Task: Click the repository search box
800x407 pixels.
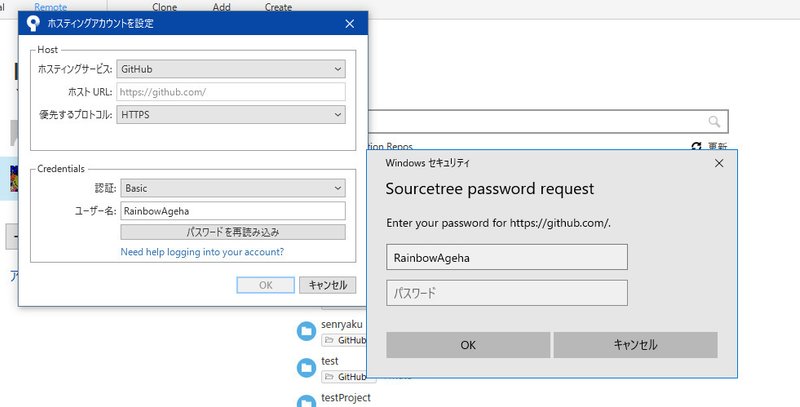Action: click(548, 121)
